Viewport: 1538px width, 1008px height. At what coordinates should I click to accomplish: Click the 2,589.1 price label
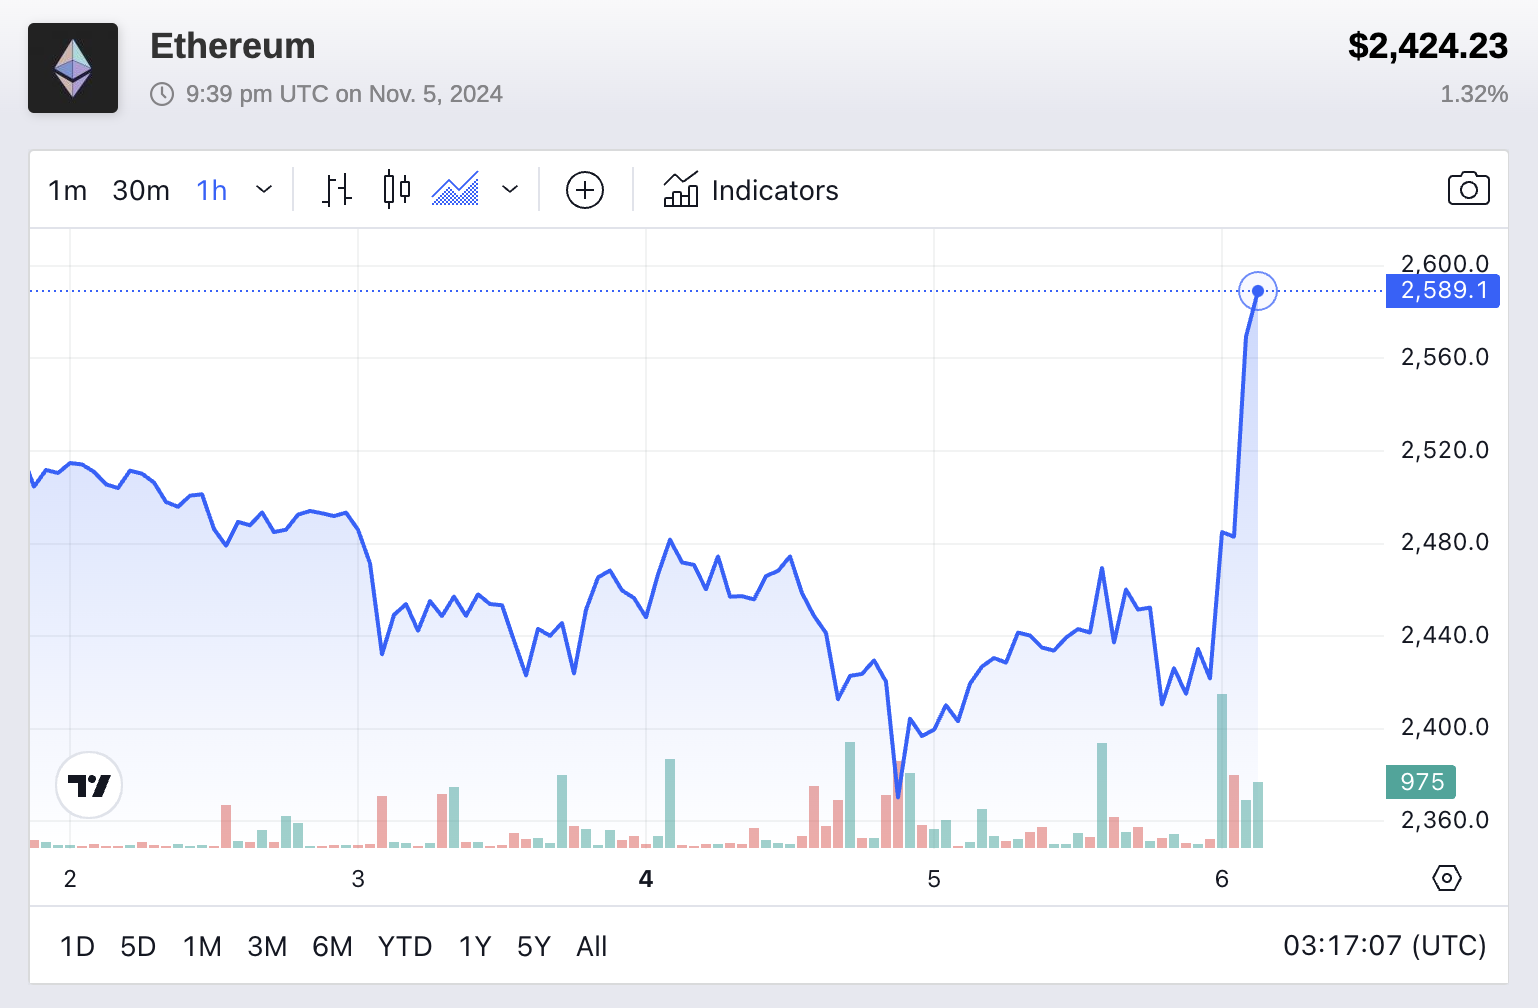1441,290
